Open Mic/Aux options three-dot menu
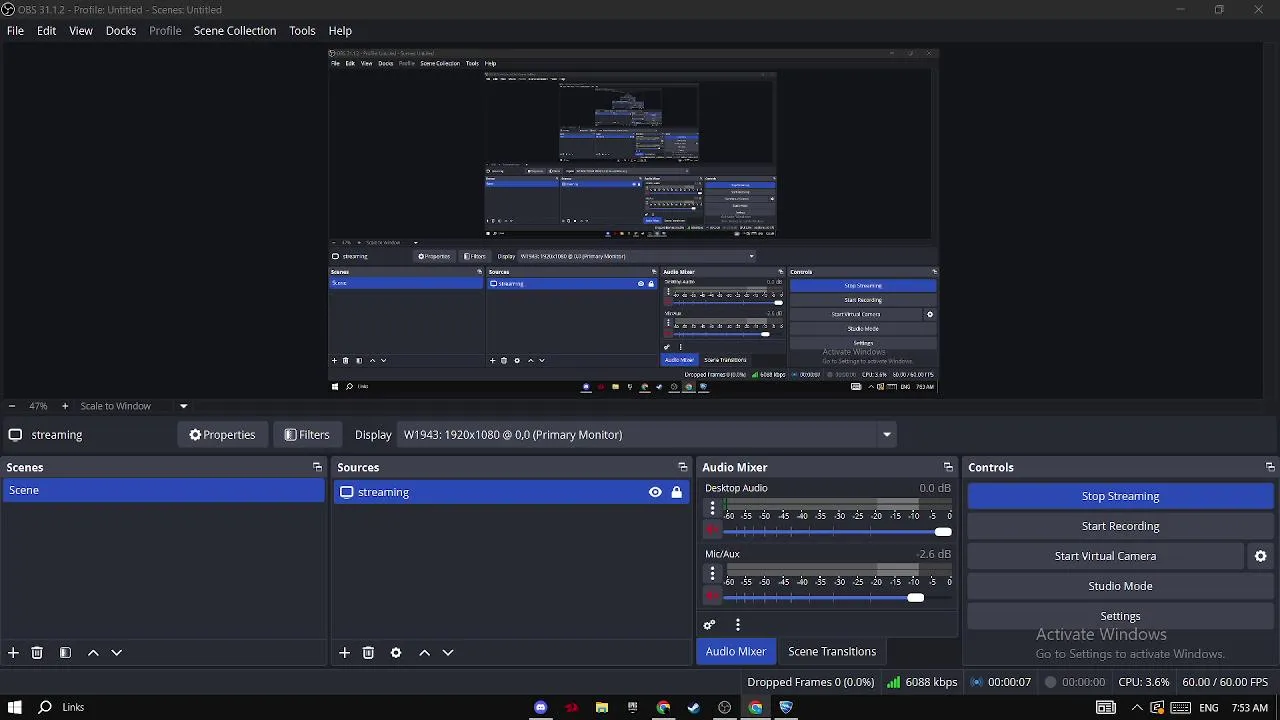 click(x=712, y=574)
